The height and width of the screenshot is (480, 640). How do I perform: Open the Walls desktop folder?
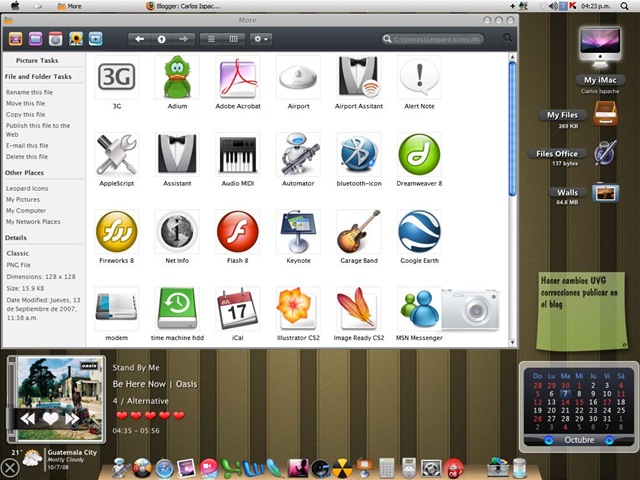[x=606, y=192]
